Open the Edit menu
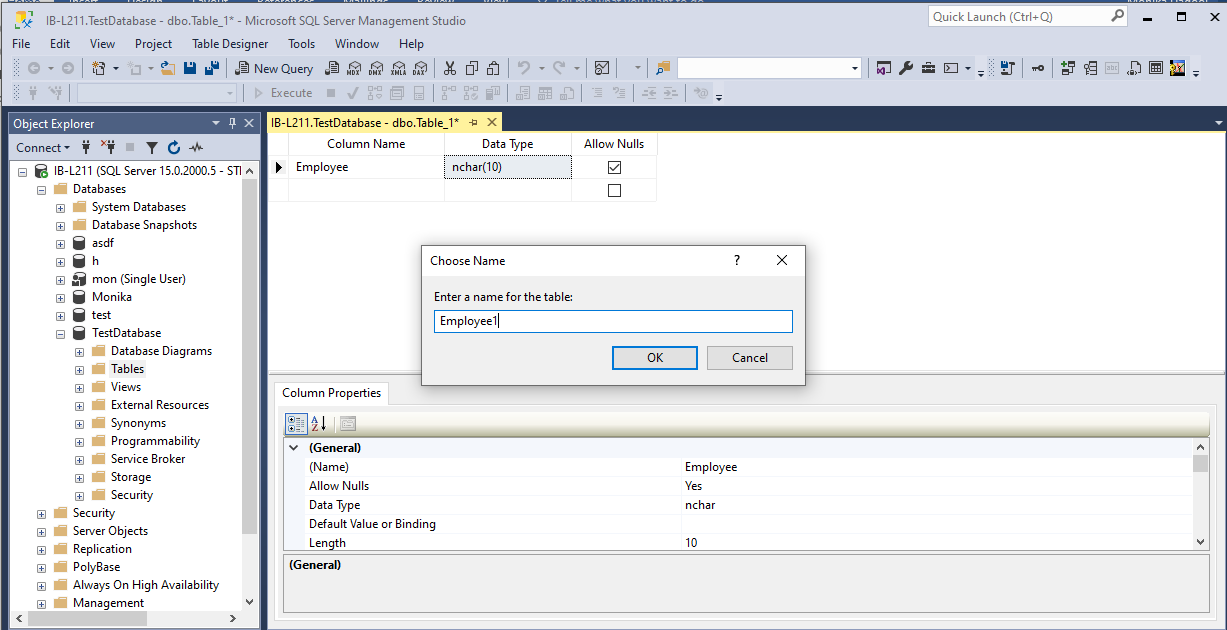 pos(60,43)
